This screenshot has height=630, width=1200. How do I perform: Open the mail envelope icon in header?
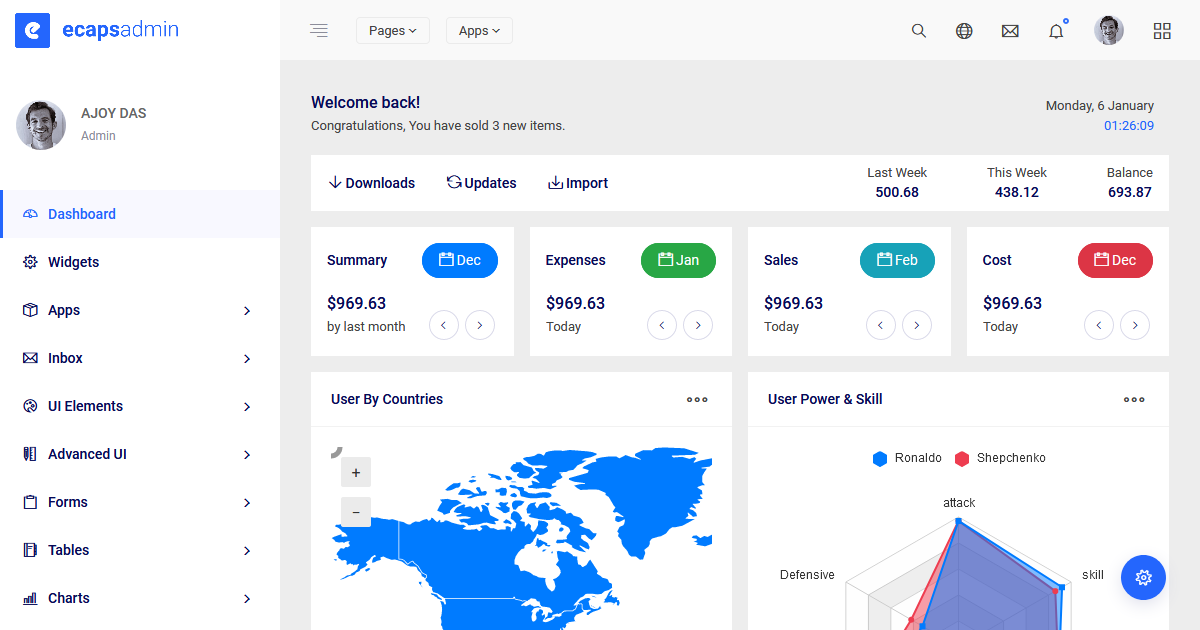[1010, 31]
